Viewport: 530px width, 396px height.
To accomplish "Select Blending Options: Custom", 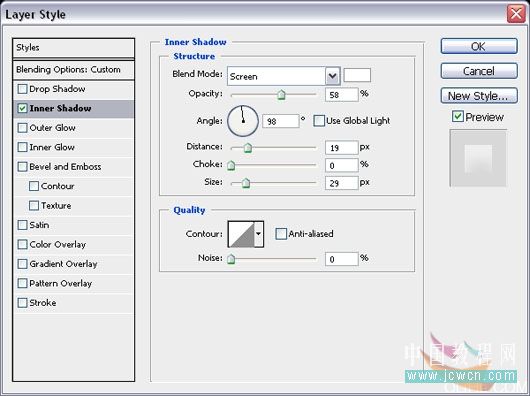I will point(74,70).
